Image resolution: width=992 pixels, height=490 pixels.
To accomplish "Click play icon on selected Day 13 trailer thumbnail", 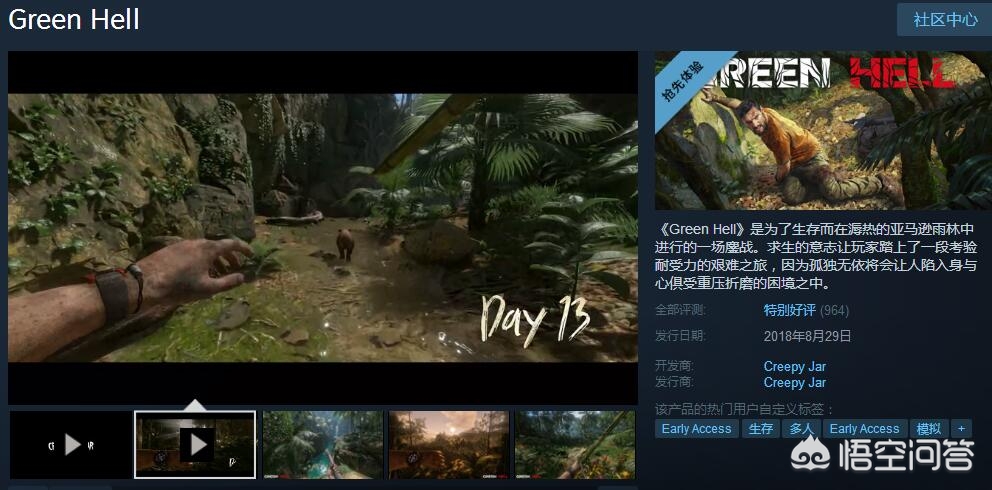I will [195, 444].
